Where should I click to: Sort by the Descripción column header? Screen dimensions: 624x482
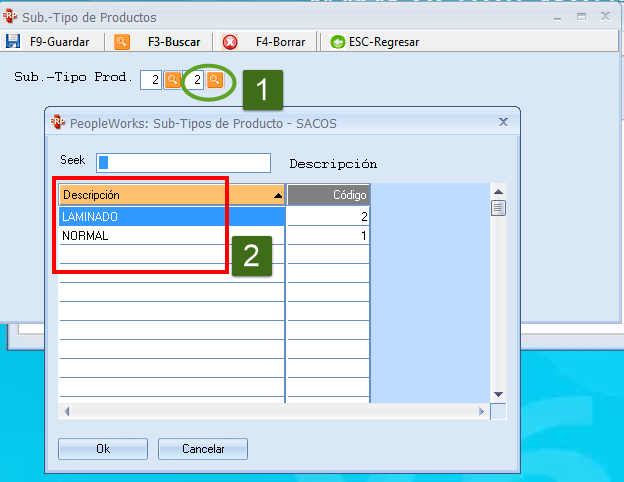(x=172, y=195)
